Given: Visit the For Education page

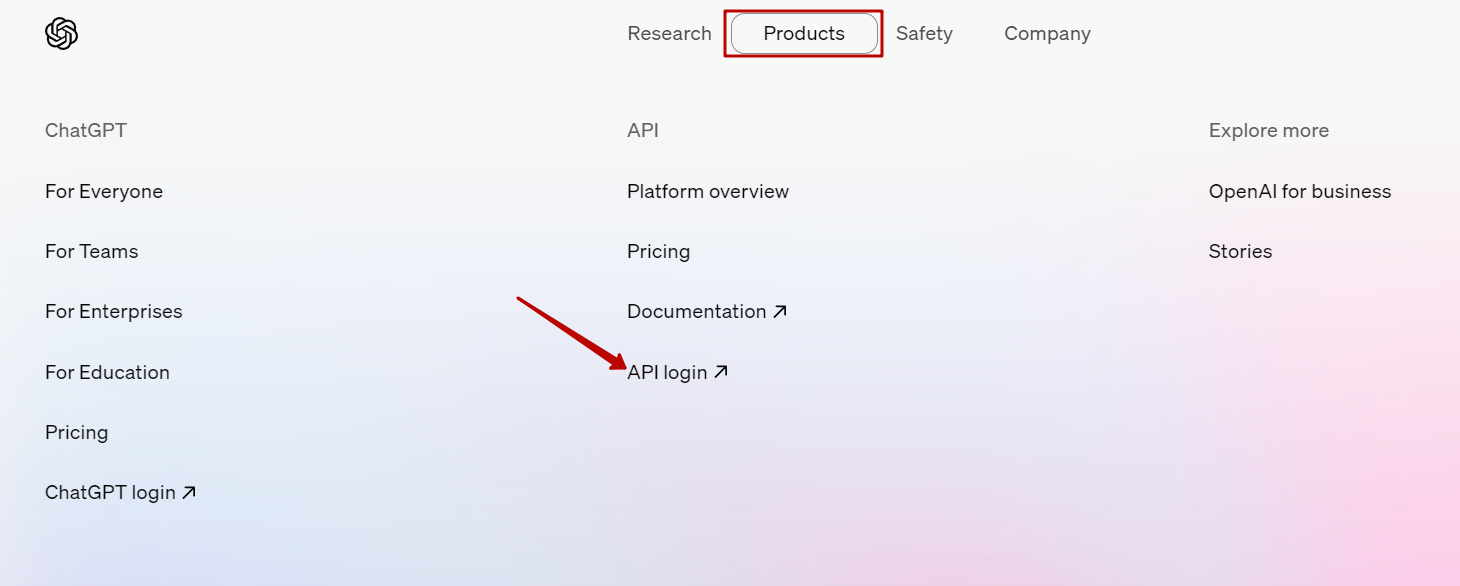Looking at the screenshot, I should [x=107, y=372].
